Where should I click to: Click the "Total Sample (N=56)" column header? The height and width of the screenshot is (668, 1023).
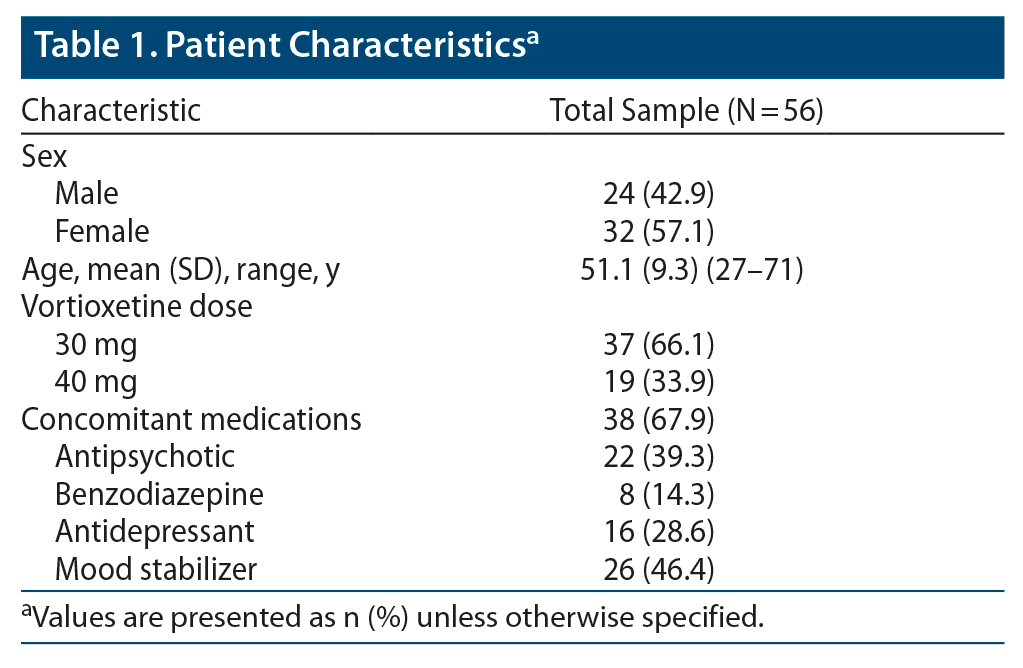(686, 110)
